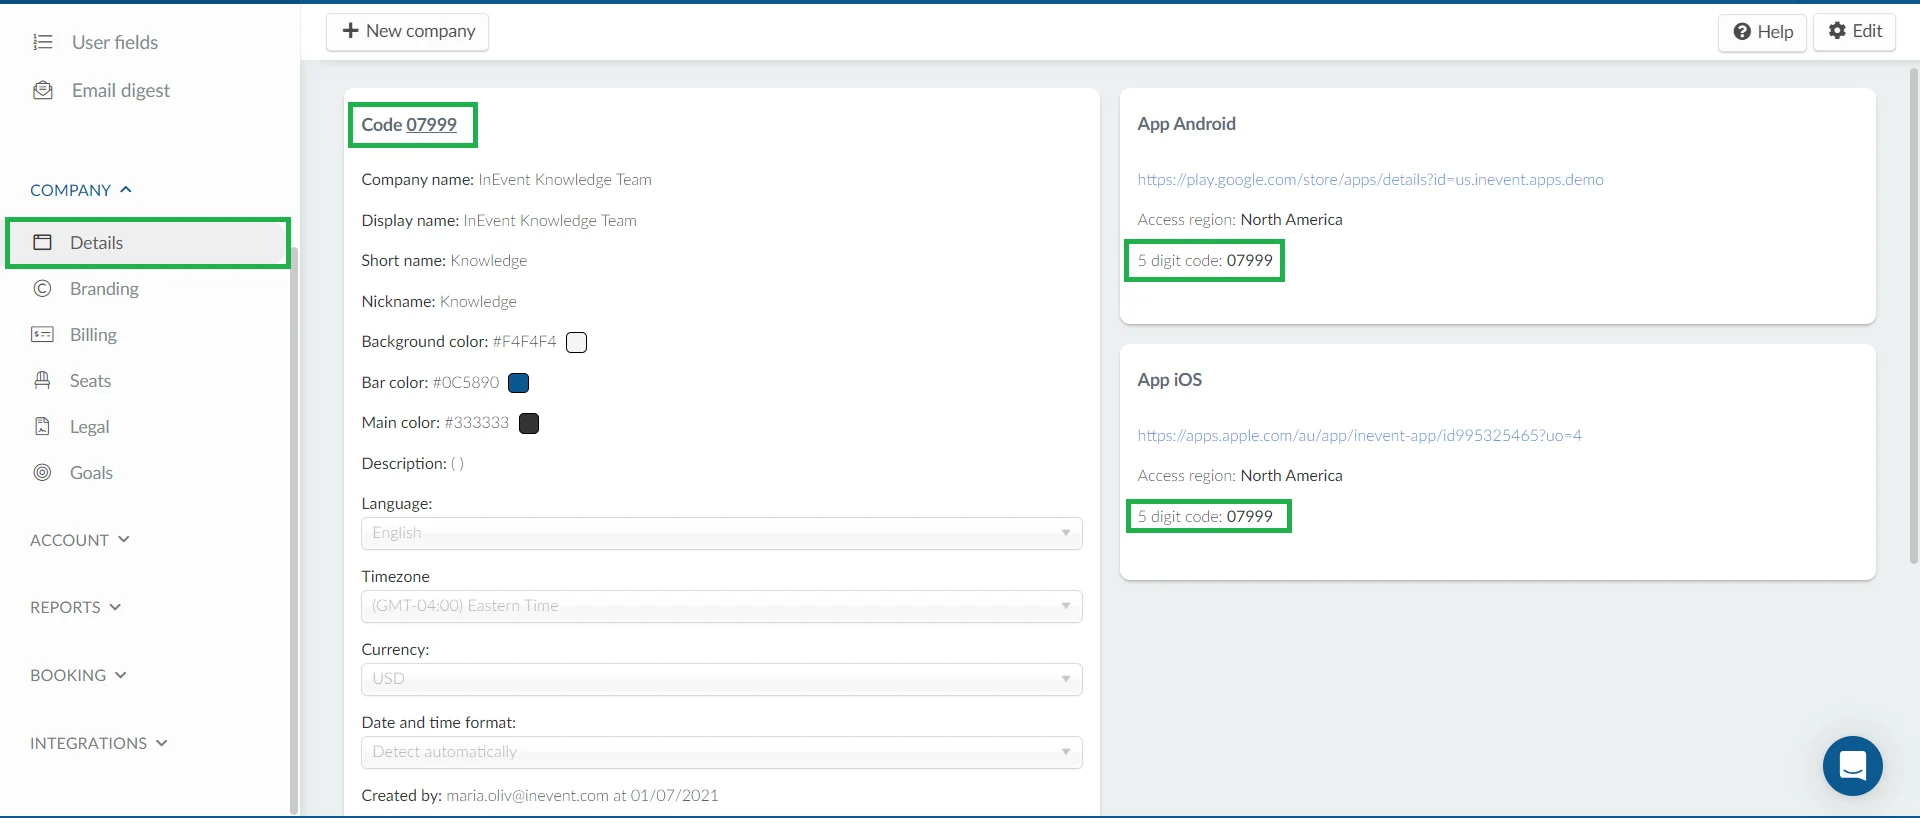Click Created by maria.oliv@inevent.com text
The height and width of the screenshot is (818, 1920).
pos(540,796)
